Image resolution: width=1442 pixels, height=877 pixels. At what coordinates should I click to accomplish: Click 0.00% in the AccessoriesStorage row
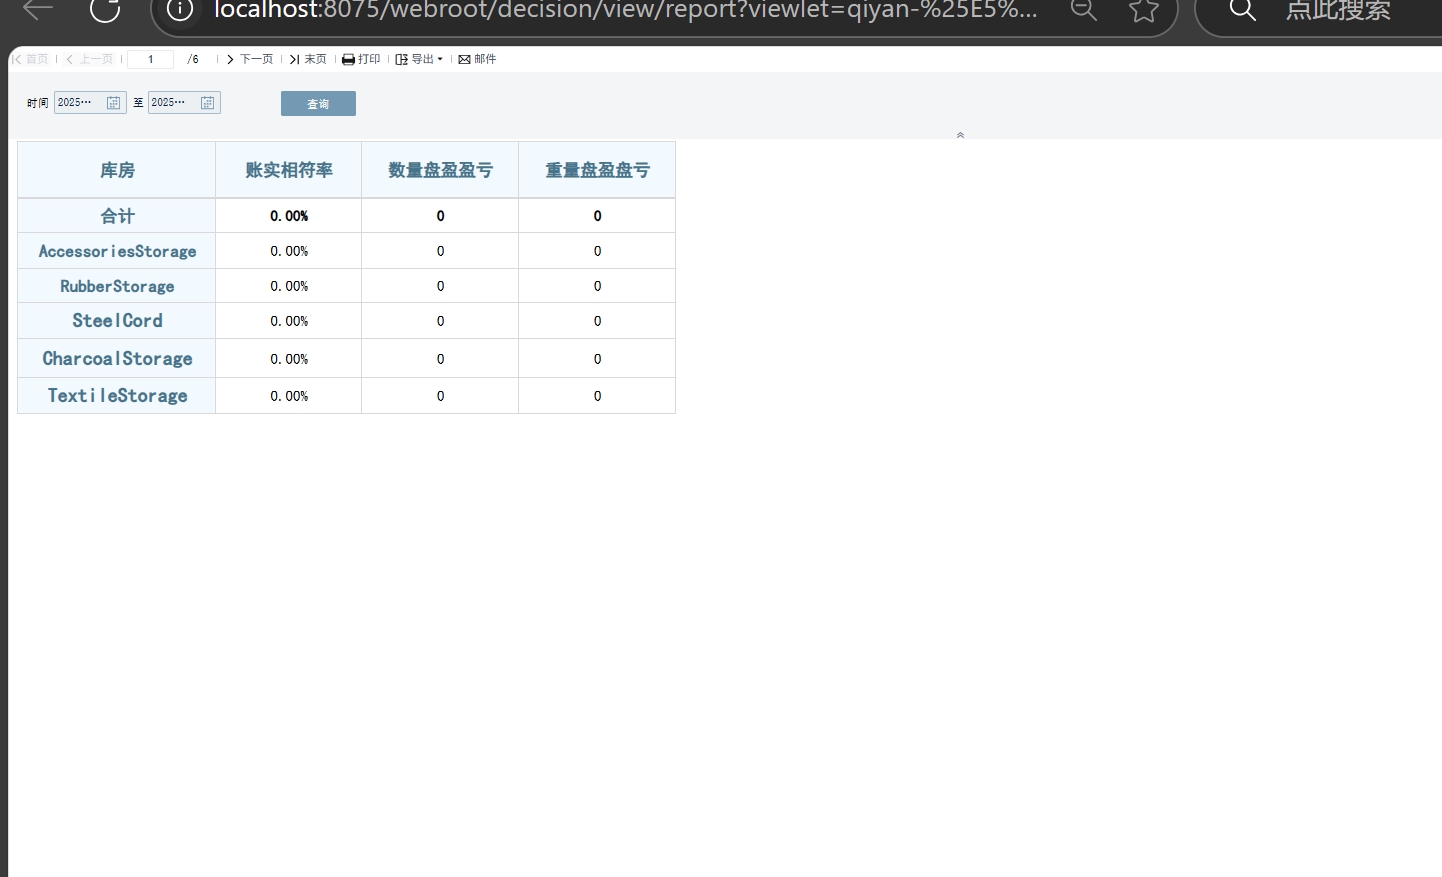289,251
